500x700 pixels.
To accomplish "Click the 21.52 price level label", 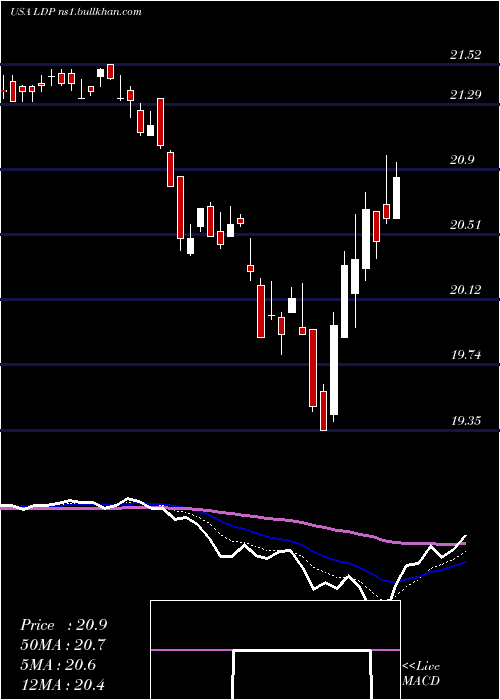I will point(466,55).
